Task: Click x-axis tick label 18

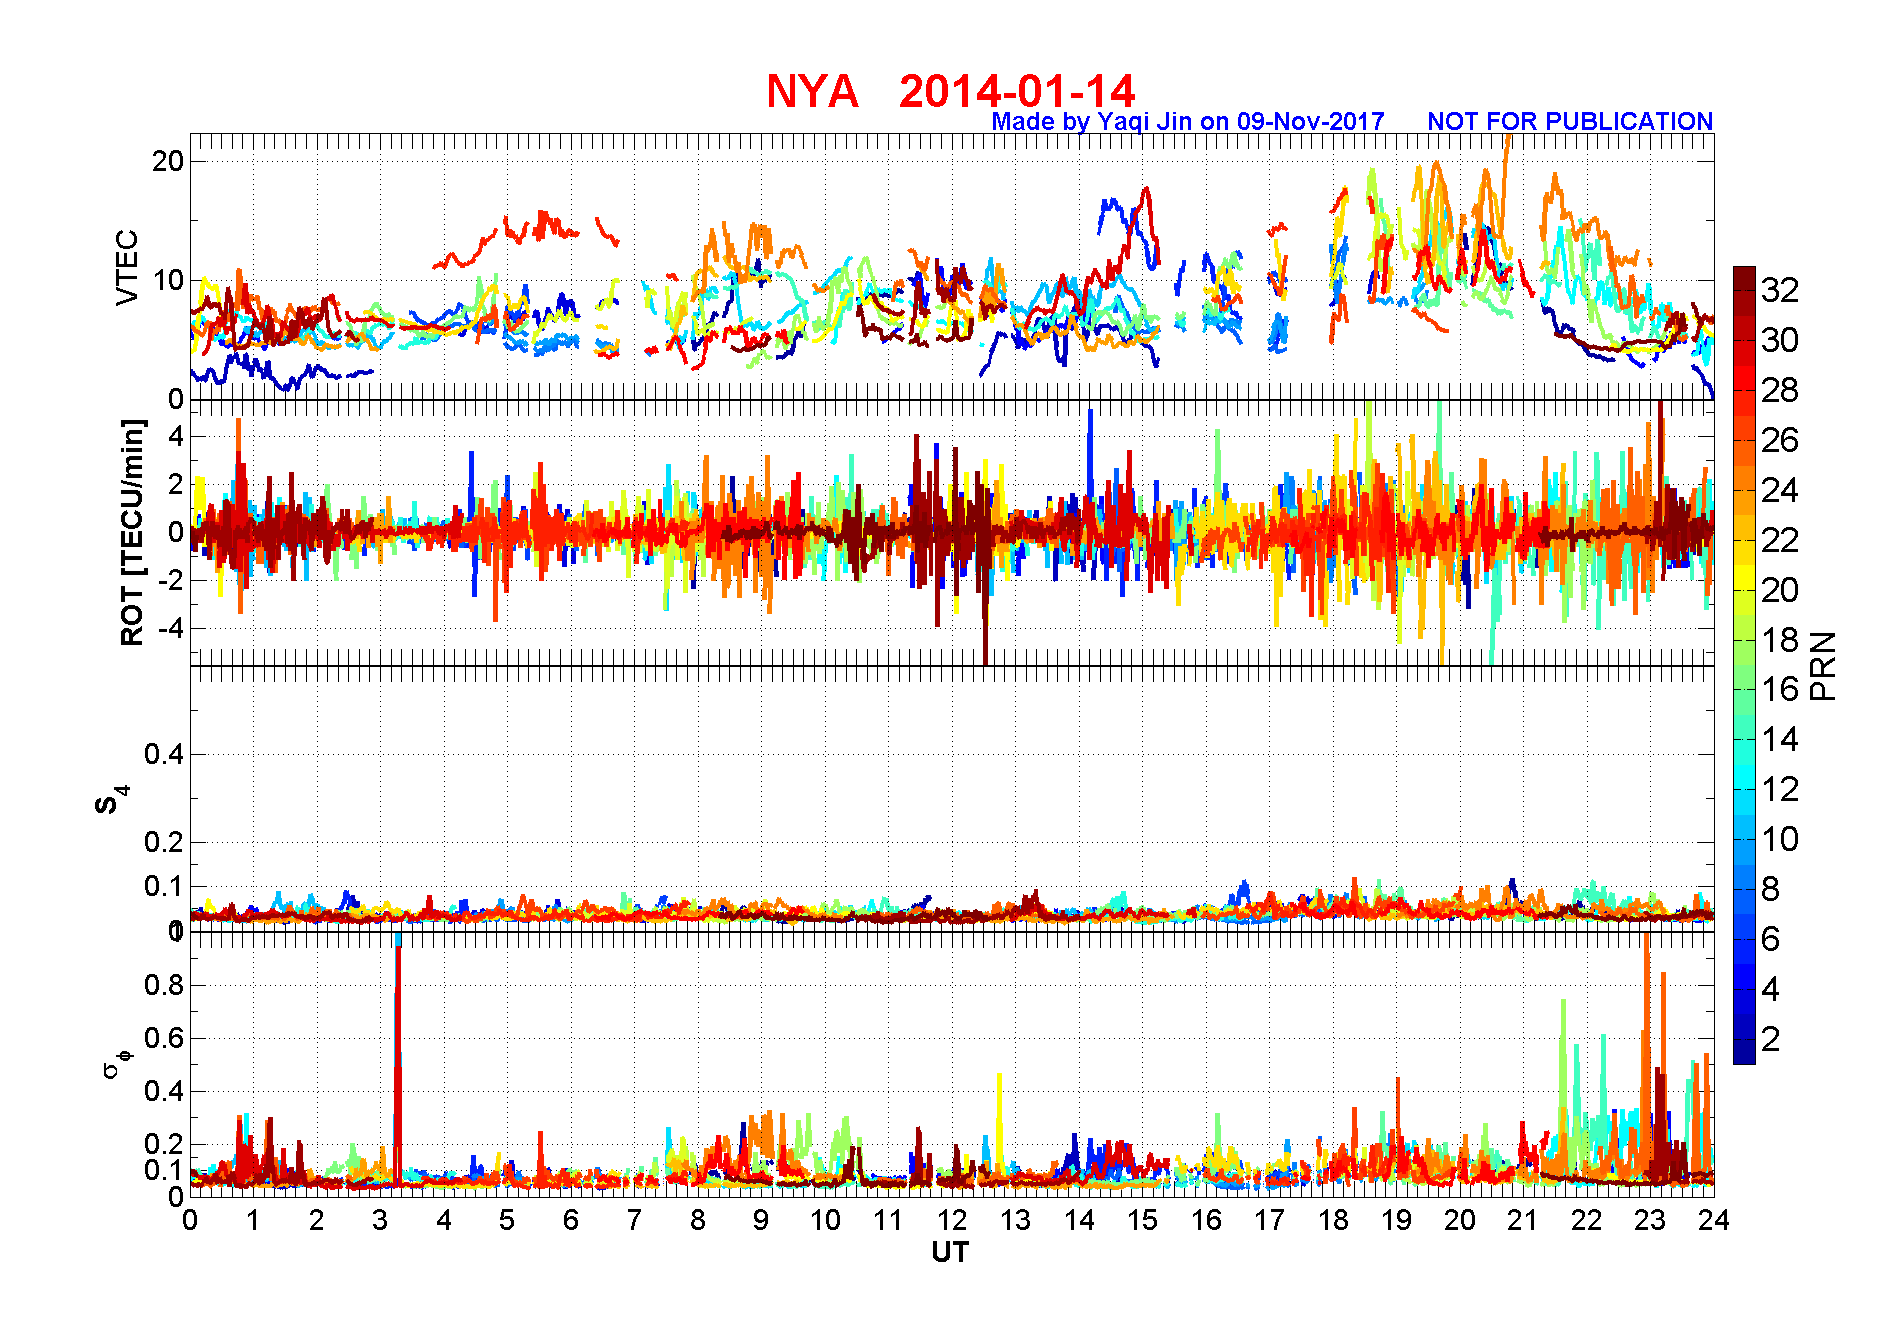Action: point(1333,1220)
